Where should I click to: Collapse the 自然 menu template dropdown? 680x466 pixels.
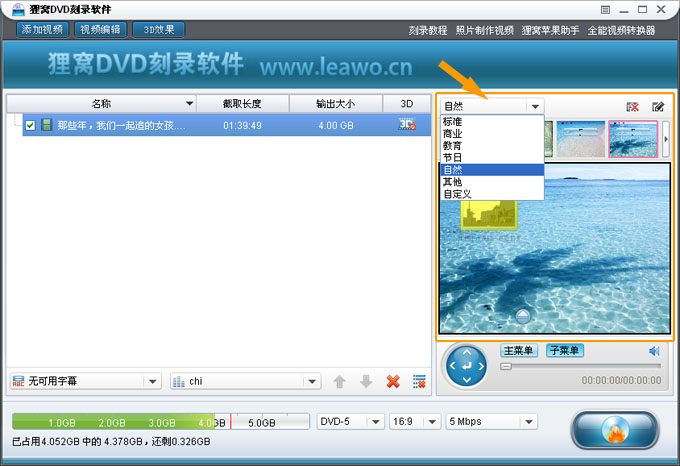pos(535,106)
